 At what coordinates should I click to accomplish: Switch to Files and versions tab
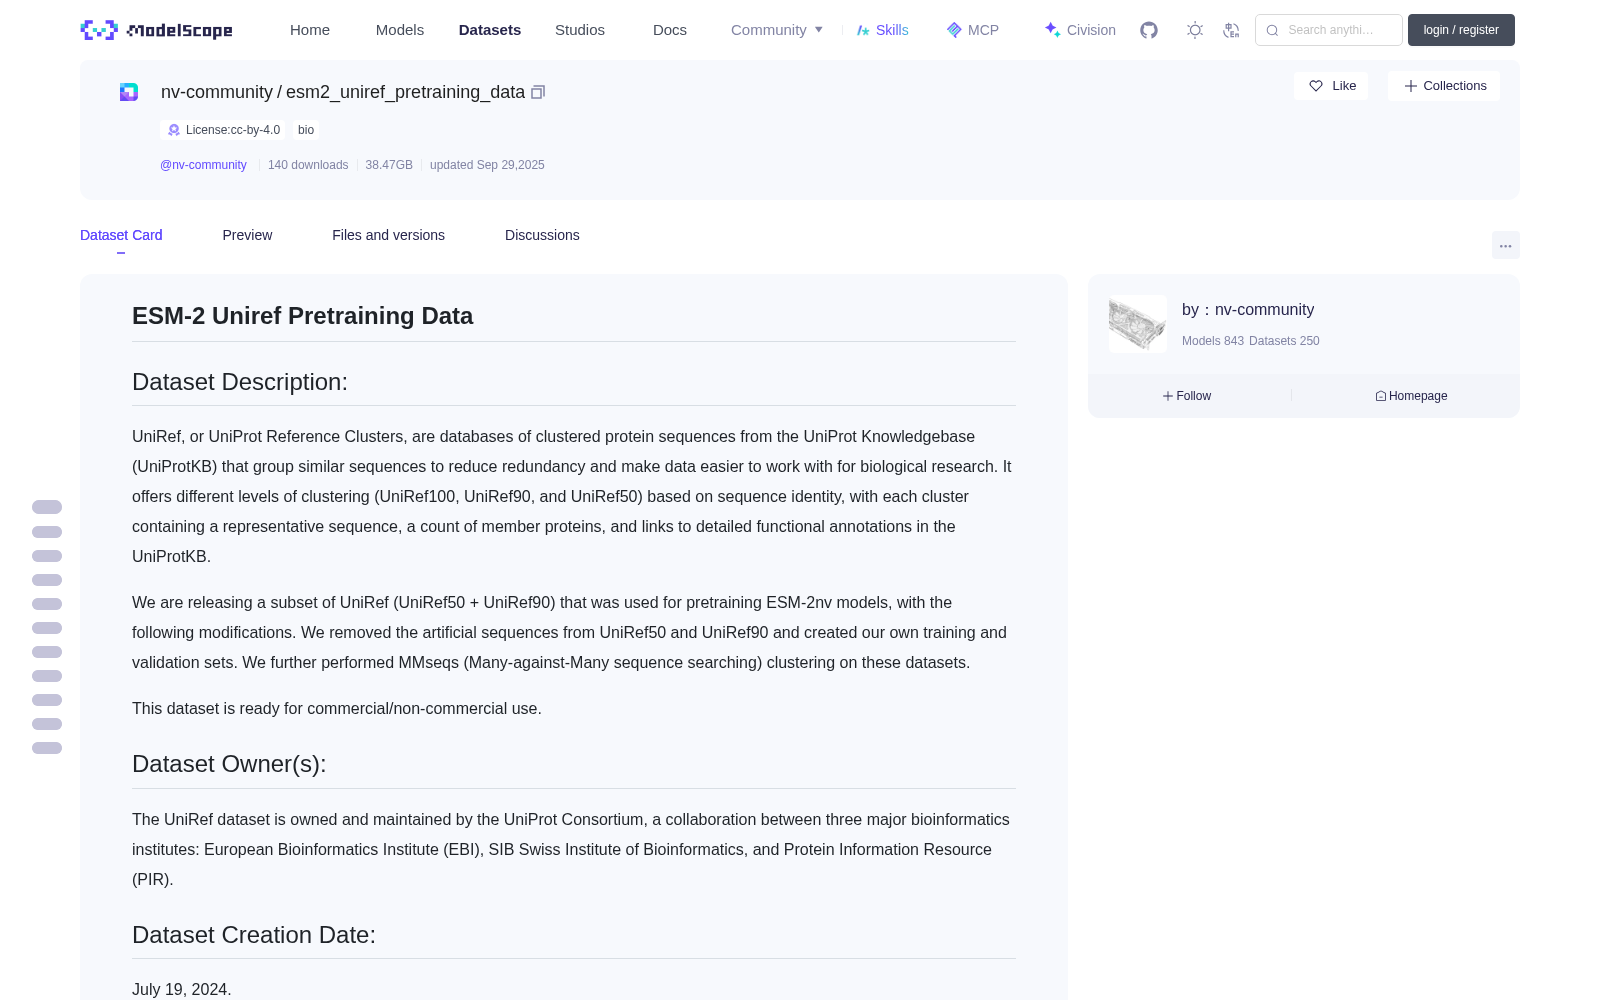click(x=388, y=235)
